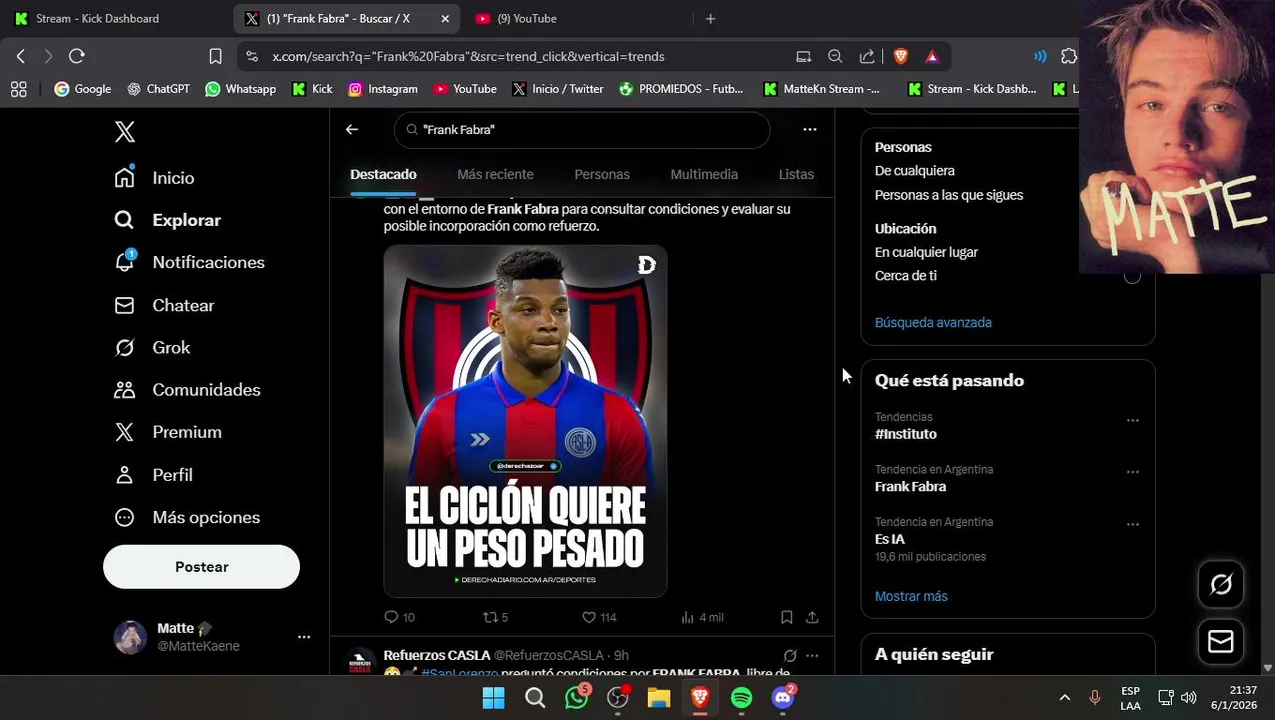Show hidden system tray icons
The height and width of the screenshot is (720, 1275).
point(1065,698)
